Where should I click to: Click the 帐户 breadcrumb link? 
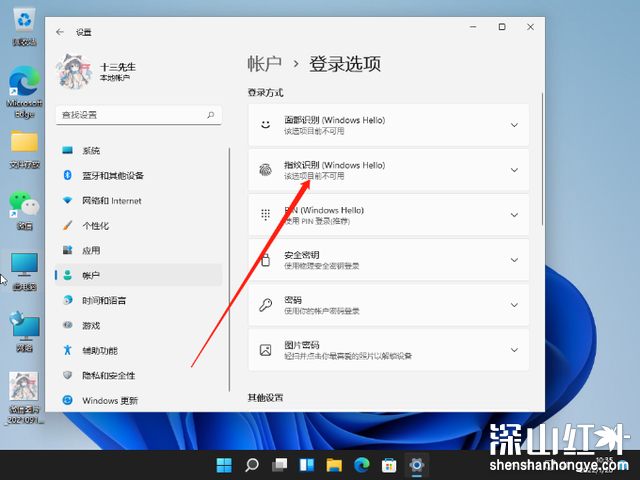coord(264,64)
